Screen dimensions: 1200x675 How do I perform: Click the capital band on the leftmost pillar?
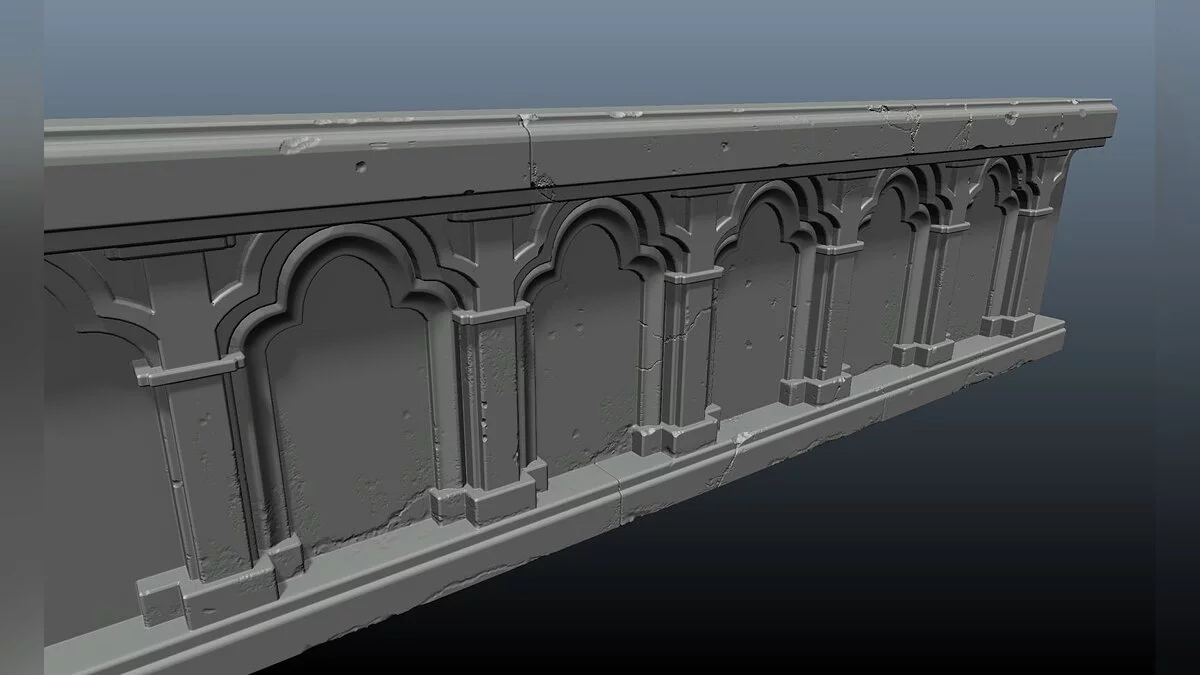click(190, 370)
